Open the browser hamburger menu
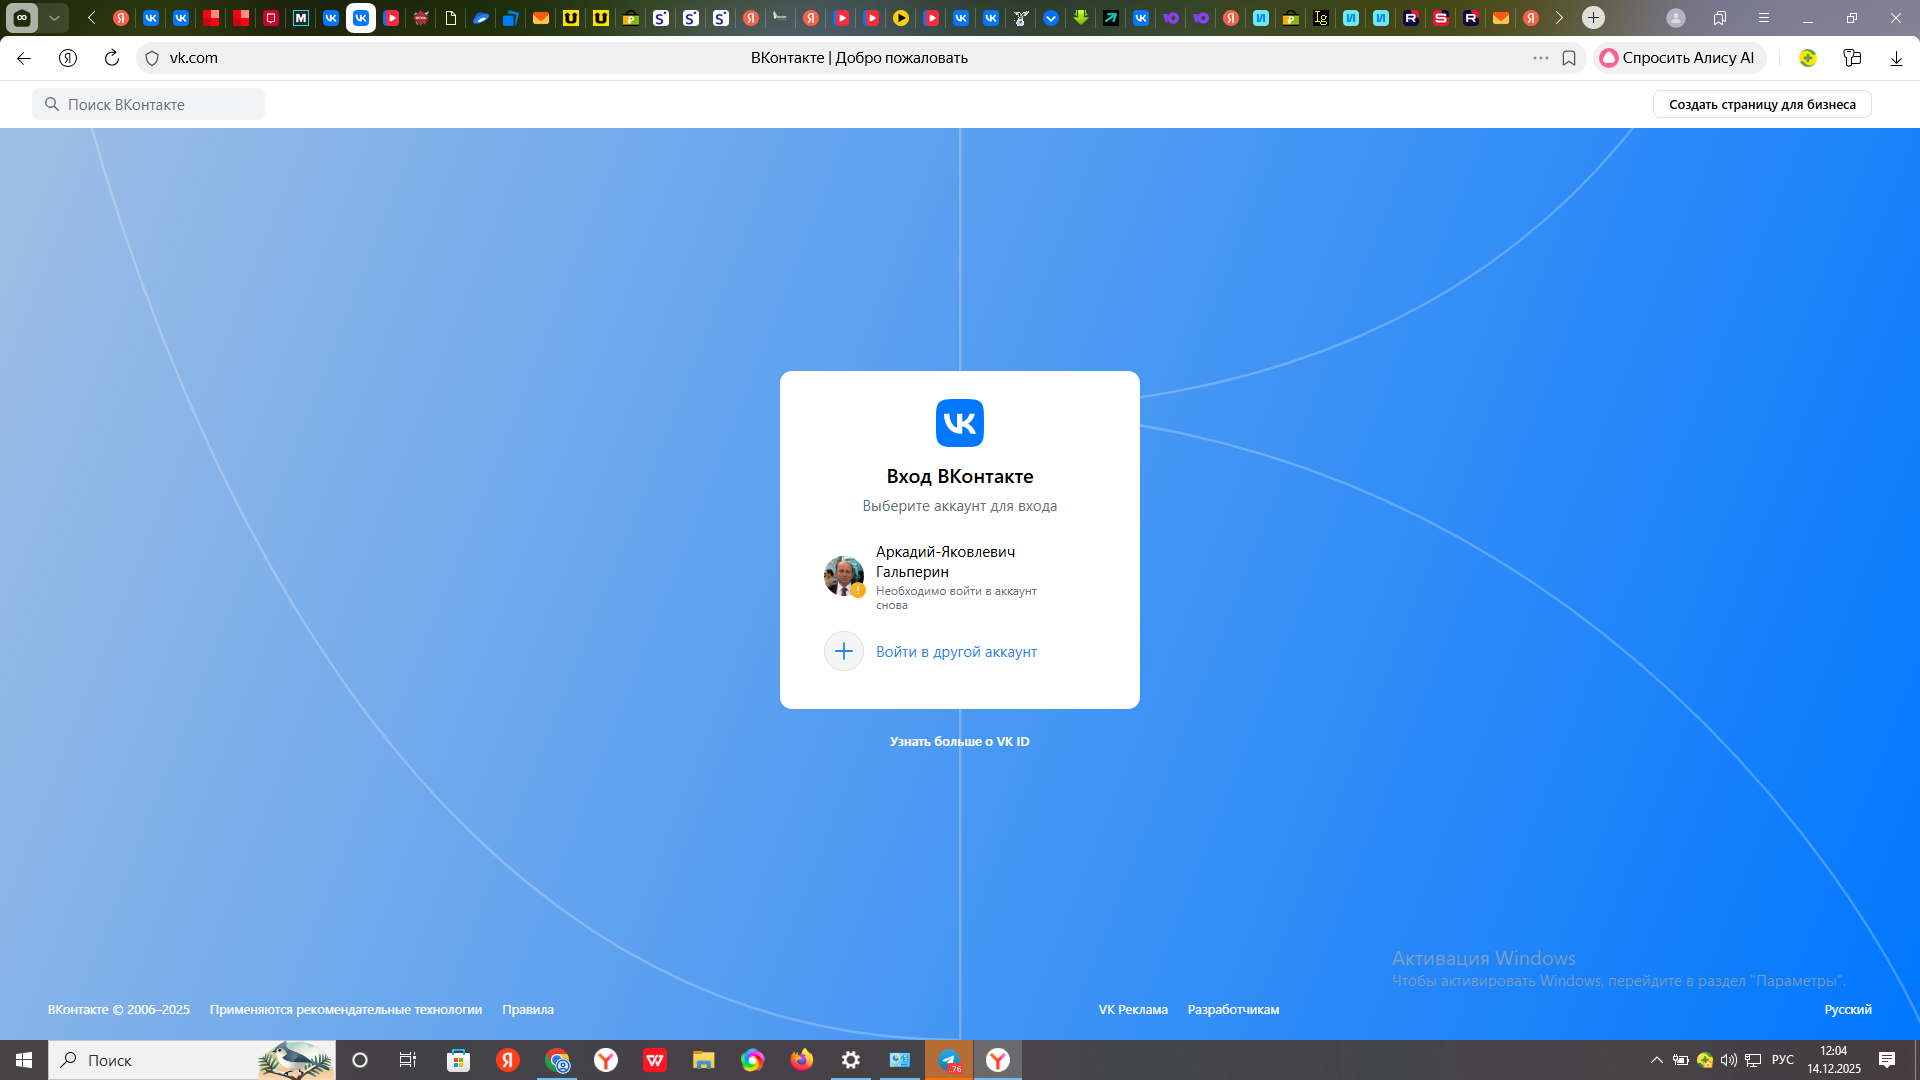This screenshot has height=1080, width=1920. pos(1764,18)
